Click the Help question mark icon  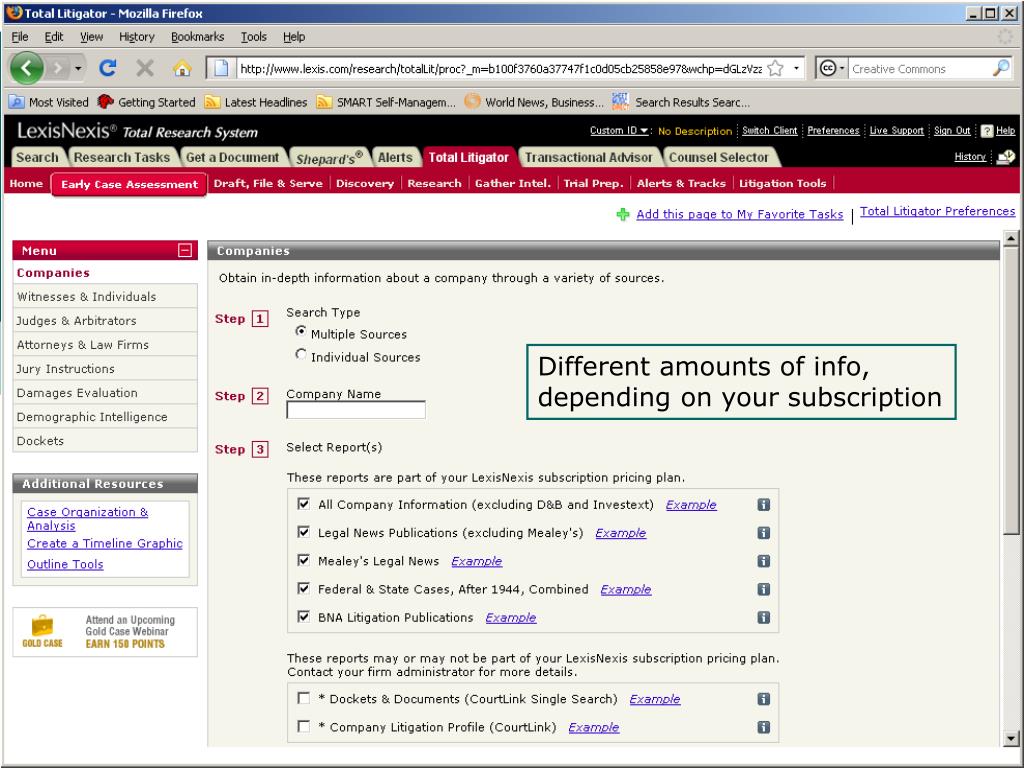(x=987, y=131)
